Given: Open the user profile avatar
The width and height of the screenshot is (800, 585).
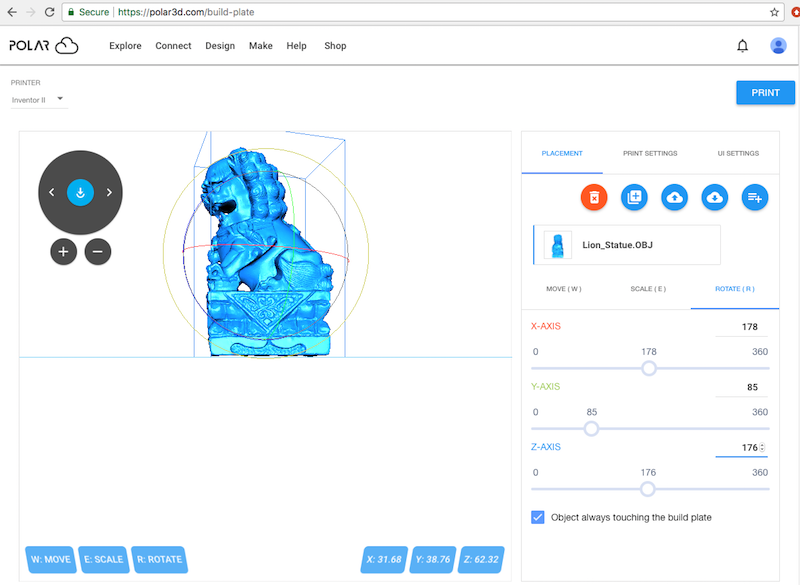Looking at the screenshot, I should coord(778,46).
